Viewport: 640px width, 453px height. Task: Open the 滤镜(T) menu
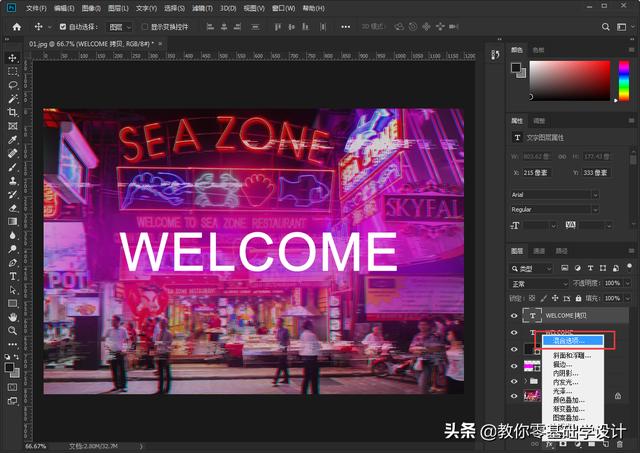click(x=202, y=8)
